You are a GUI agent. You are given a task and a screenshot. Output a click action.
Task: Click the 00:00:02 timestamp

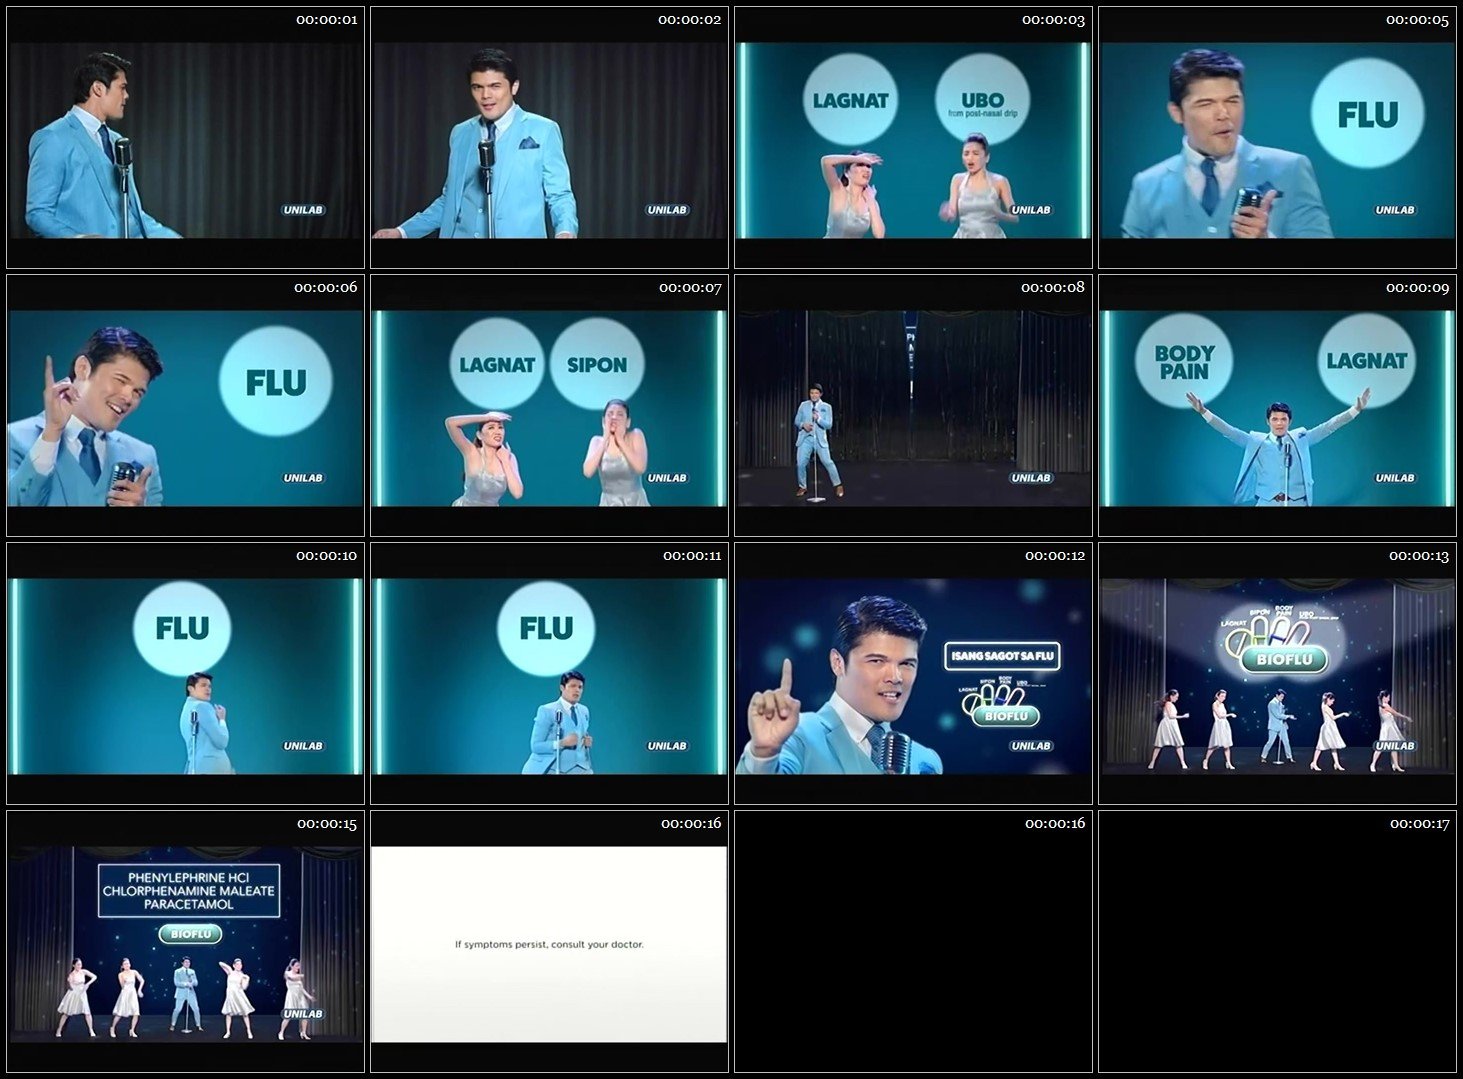tap(690, 20)
